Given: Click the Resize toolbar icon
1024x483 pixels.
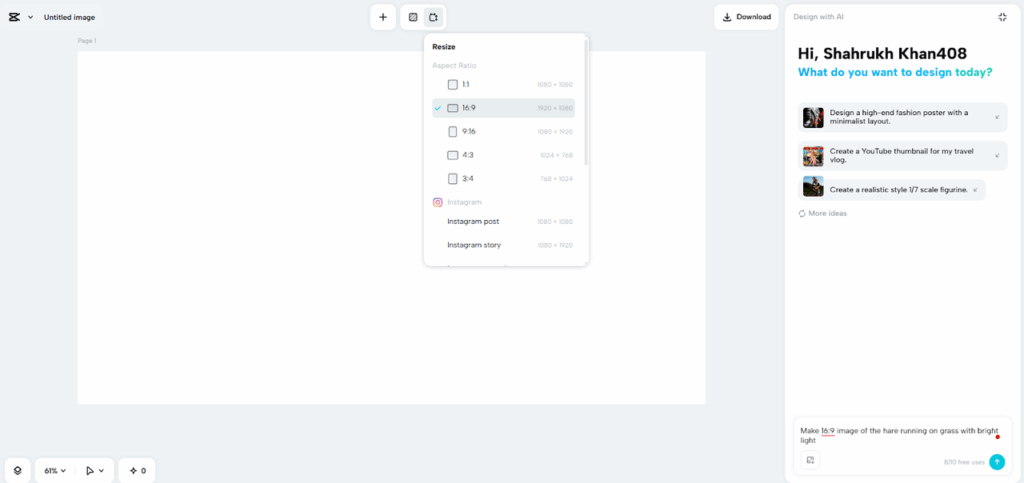Looking at the screenshot, I should pyautogui.click(x=433, y=17).
